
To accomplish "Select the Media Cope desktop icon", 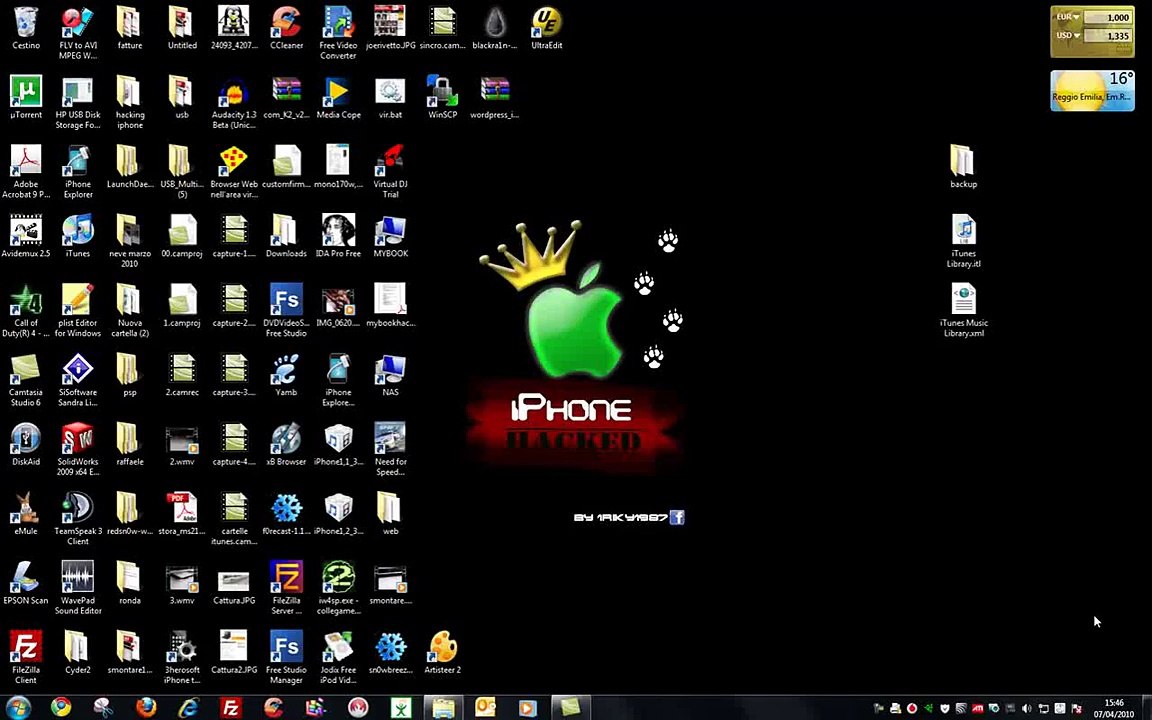I will coord(338,98).
